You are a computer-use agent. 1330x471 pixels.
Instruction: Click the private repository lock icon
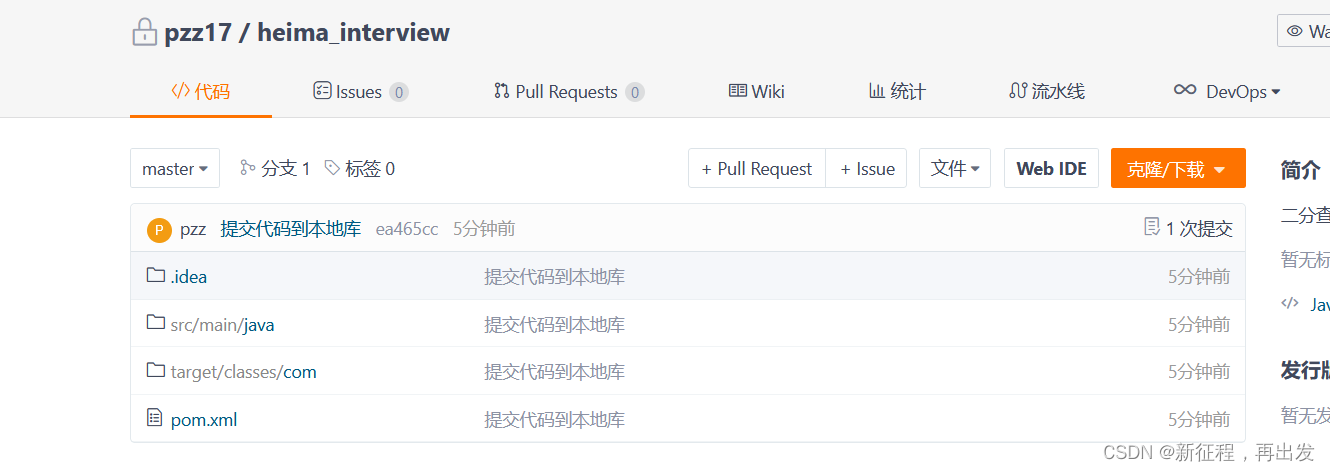[144, 32]
